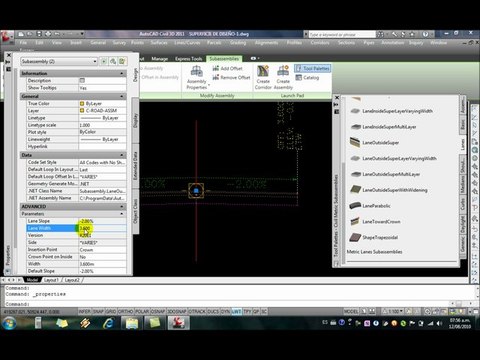Image resolution: width=480 pixels, height=360 pixels.
Task: Select the LaneOutsideSuperWithWidening subassembly
Action: click(x=389, y=190)
